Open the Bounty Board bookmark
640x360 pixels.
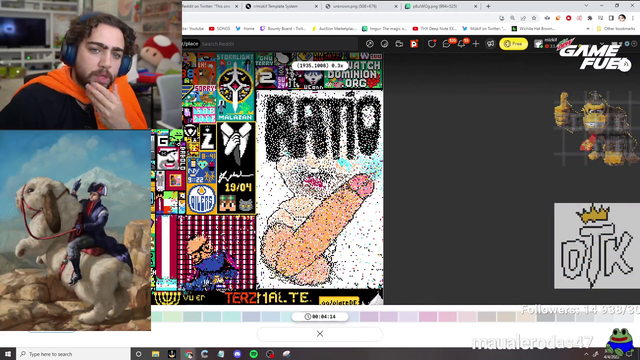pyautogui.click(x=282, y=29)
